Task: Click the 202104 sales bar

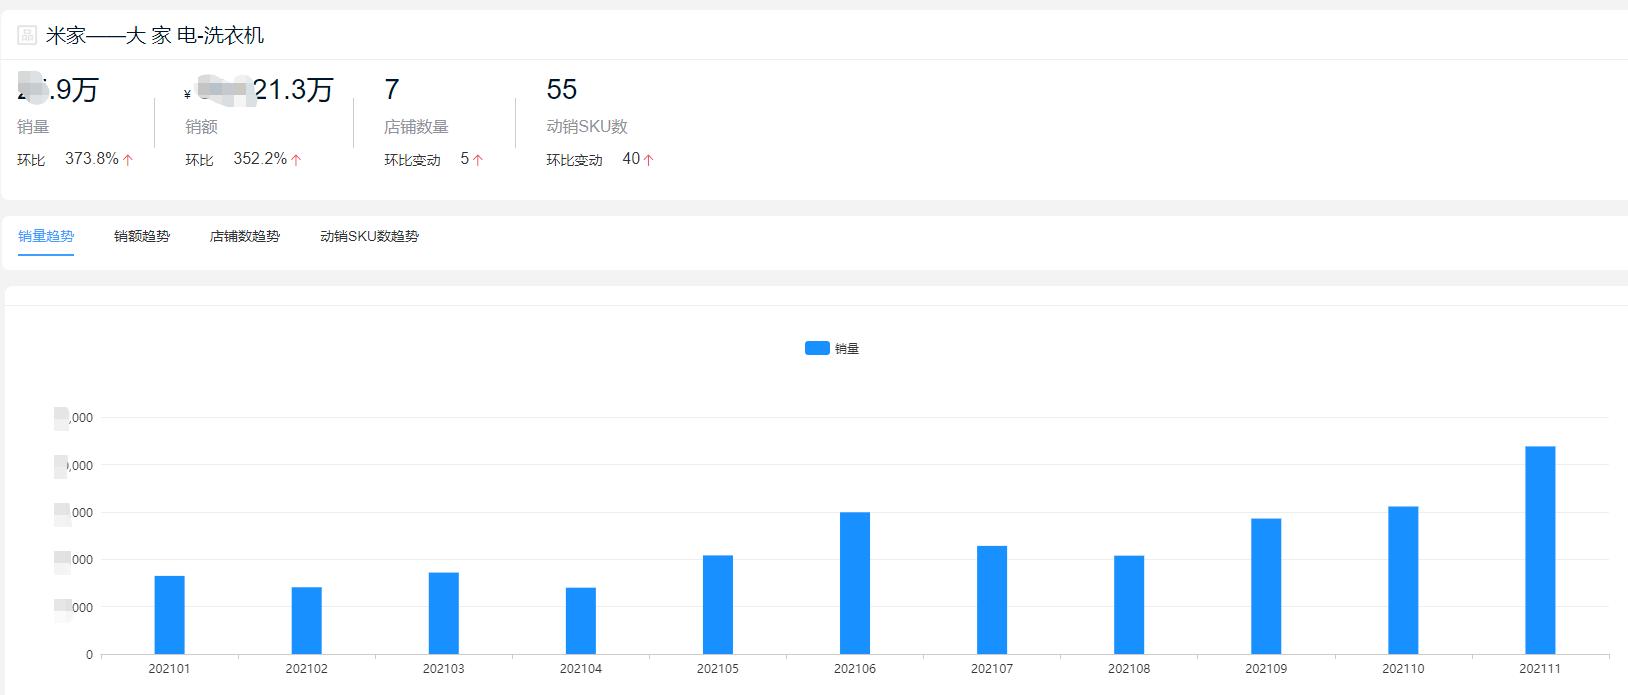Action: point(581,621)
